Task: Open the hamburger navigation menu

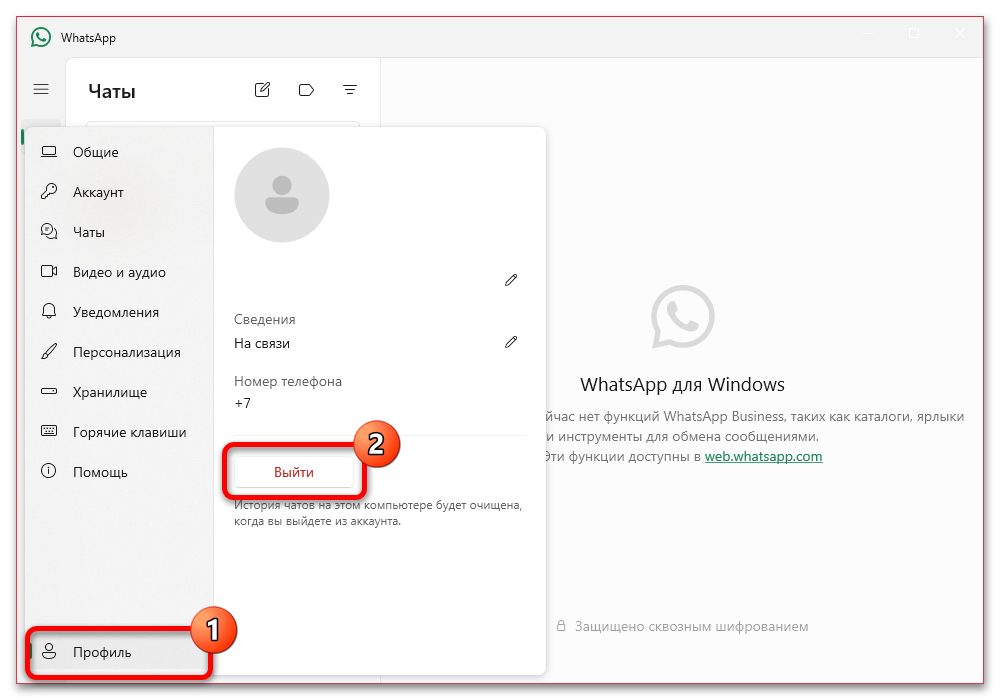Action: click(x=41, y=89)
